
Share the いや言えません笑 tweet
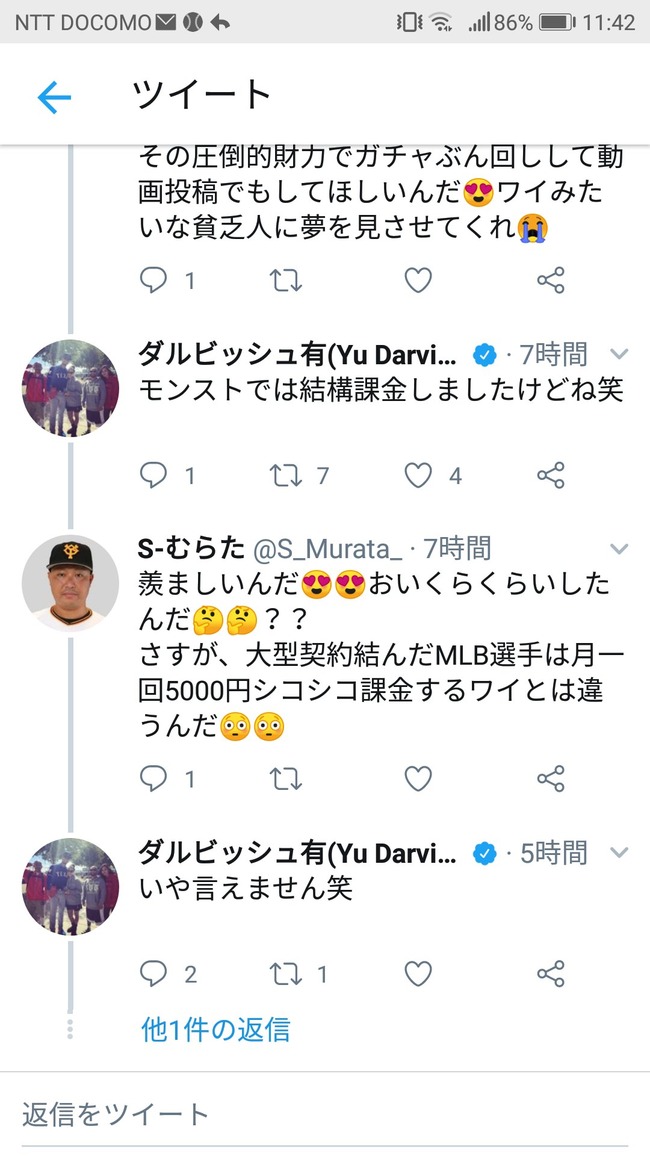pos(551,974)
